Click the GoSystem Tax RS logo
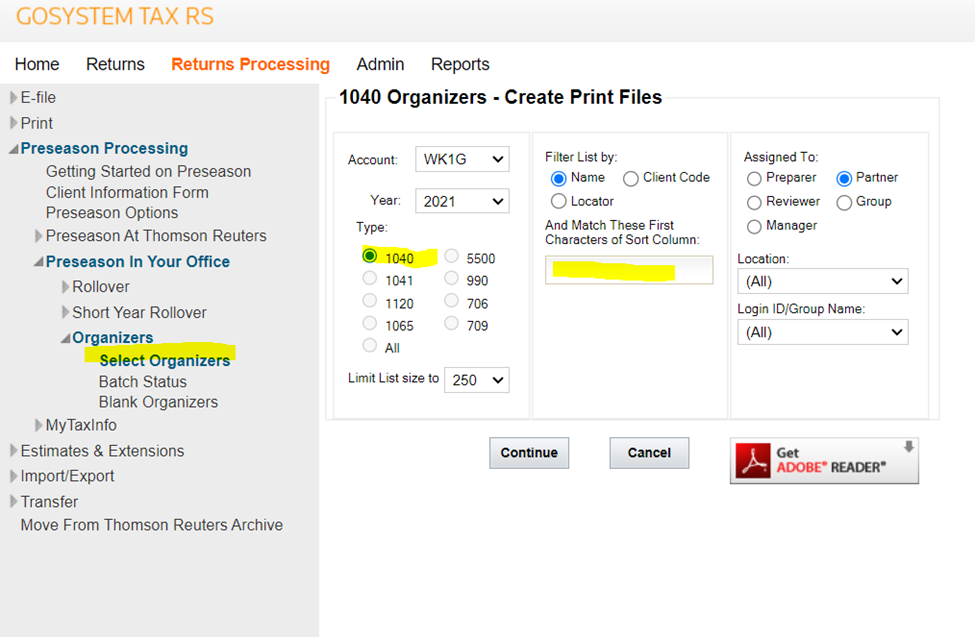The height and width of the screenshot is (637, 975). (x=114, y=16)
